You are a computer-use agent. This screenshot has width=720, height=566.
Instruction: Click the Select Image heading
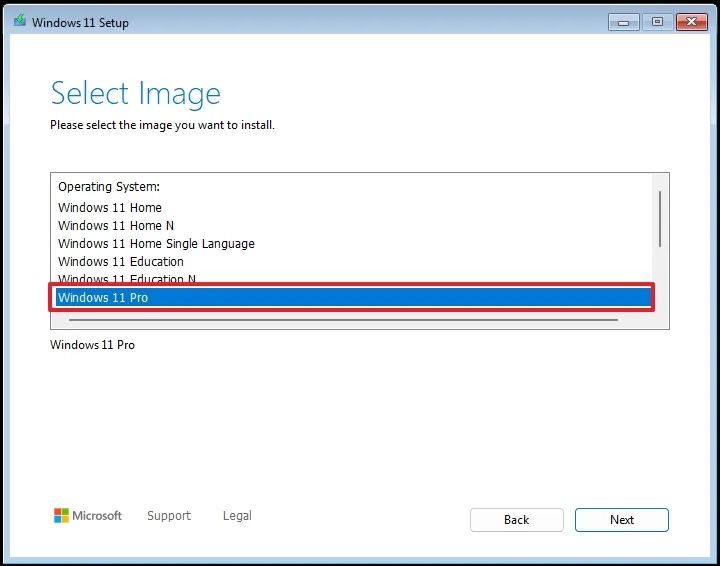[135, 94]
